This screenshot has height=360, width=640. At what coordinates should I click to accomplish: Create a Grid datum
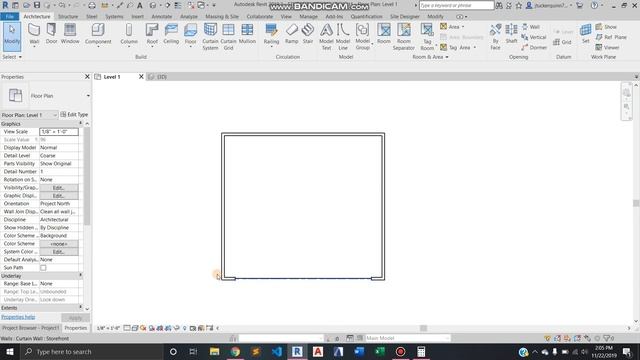point(562,42)
